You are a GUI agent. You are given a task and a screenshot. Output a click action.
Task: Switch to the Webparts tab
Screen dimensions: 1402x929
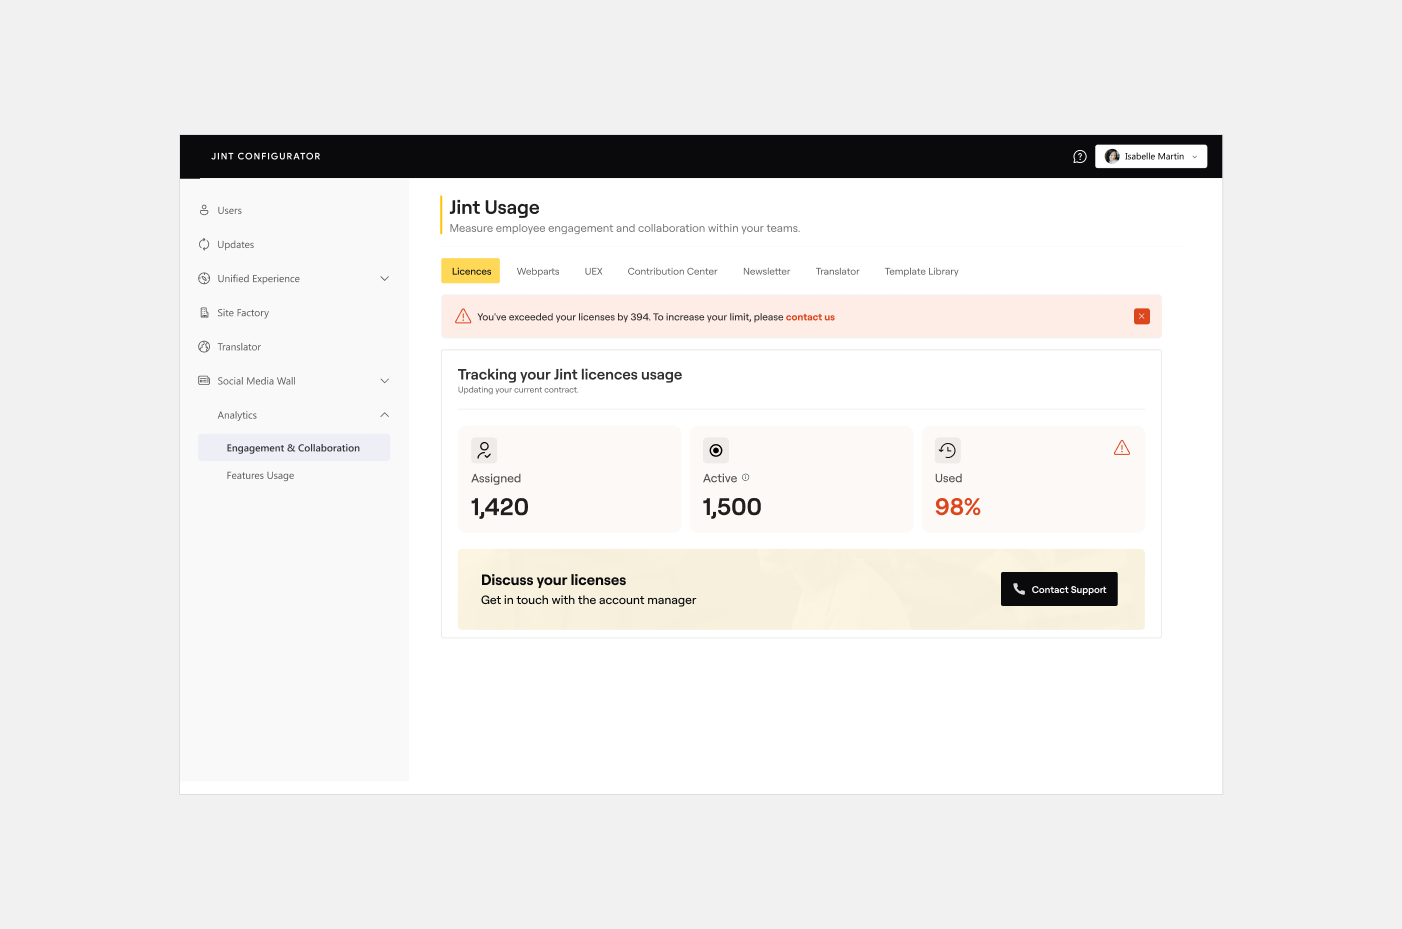pyautogui.click(x=538, y=271)
